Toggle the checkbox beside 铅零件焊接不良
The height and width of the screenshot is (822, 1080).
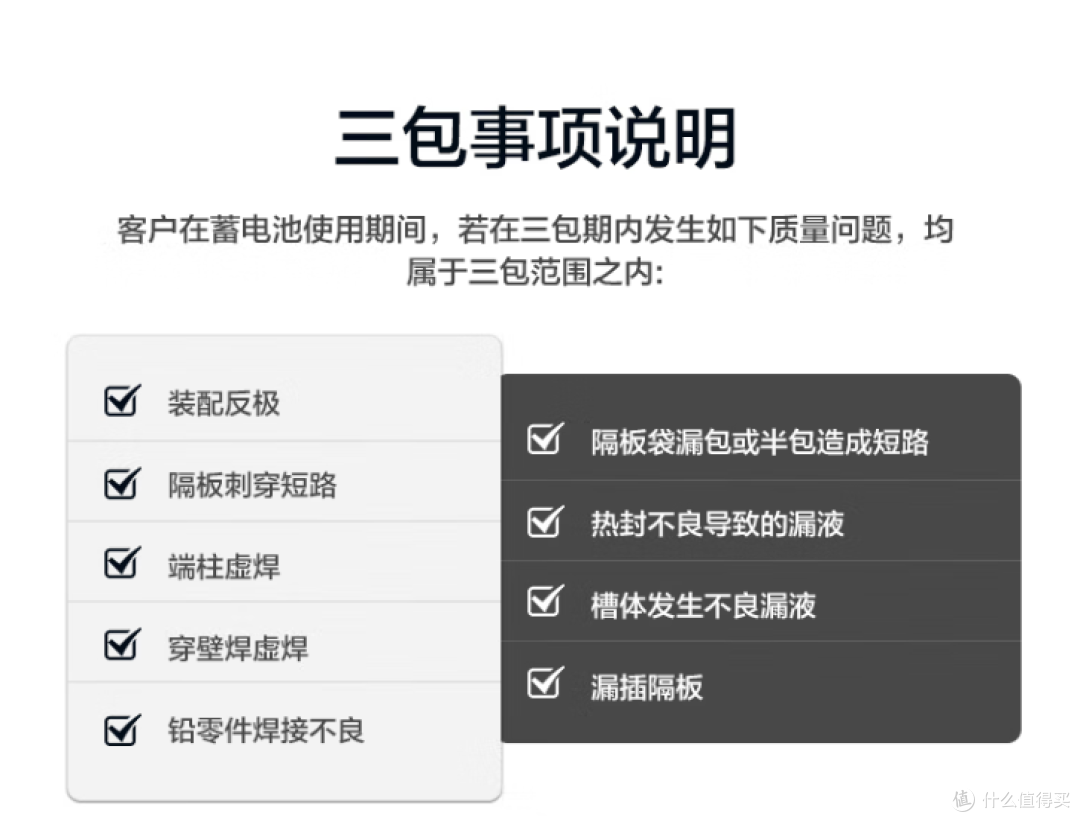point(122,730)
